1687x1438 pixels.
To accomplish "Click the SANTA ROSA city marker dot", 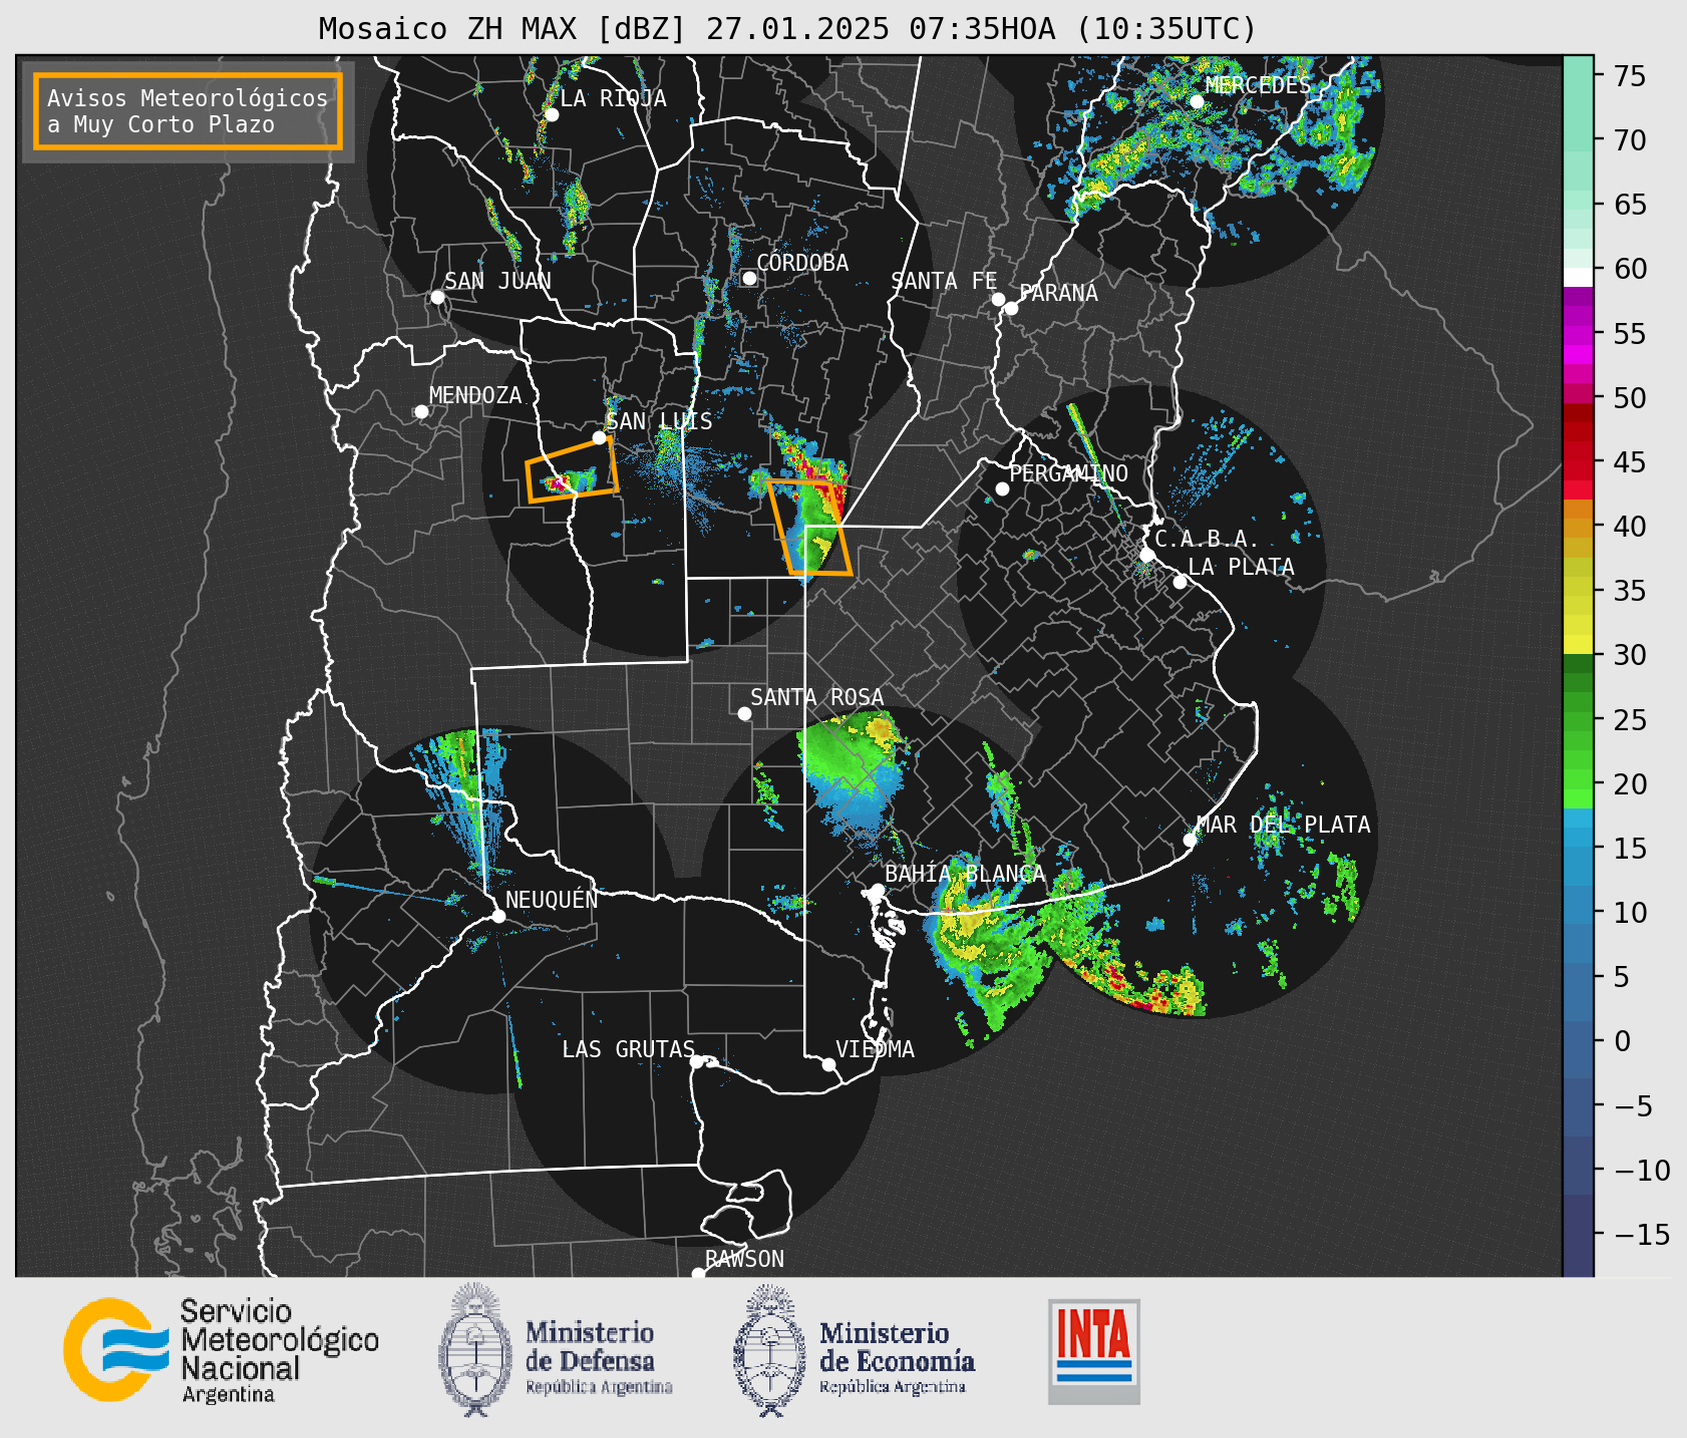I will pos(744,713).
